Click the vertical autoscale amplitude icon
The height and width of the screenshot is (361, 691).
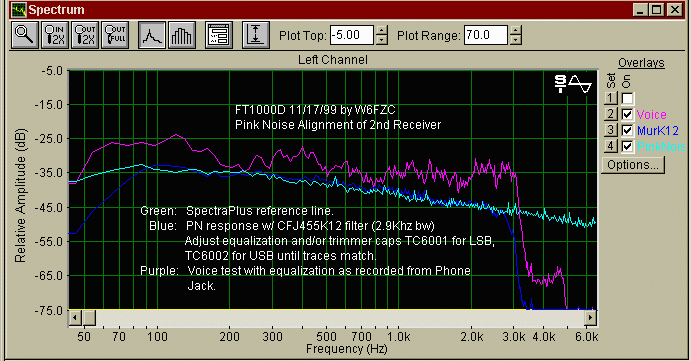256,35
